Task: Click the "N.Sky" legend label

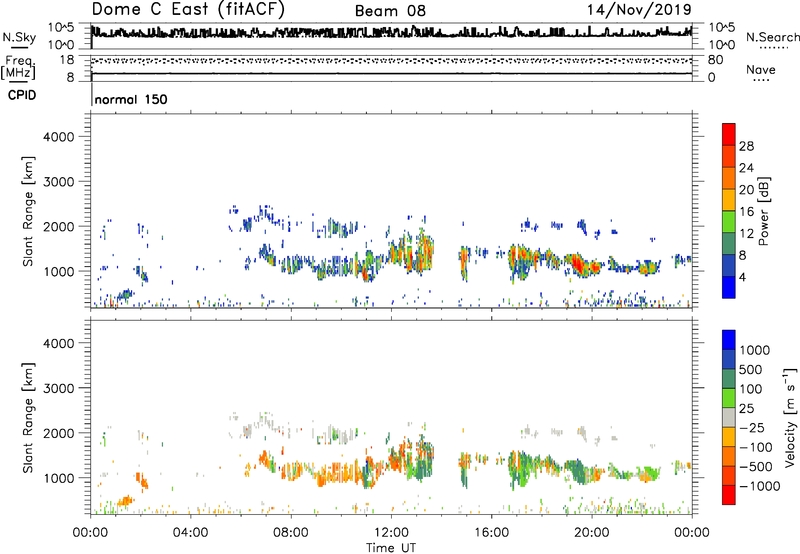Action: [x=19, y=37]
